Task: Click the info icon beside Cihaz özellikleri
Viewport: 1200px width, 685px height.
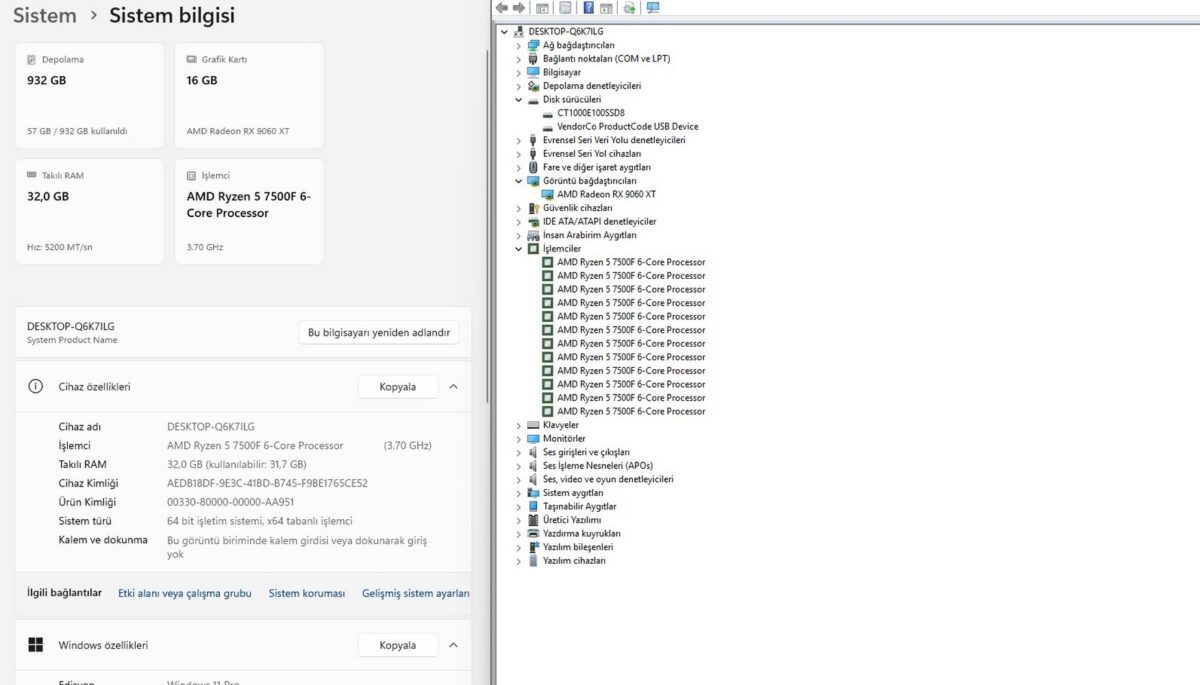Action: tap(35, 386)
